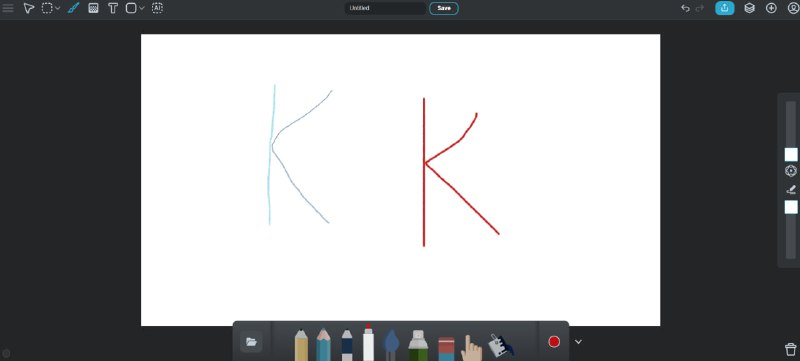Select the teal colored pencil brush

coord(323,345)
